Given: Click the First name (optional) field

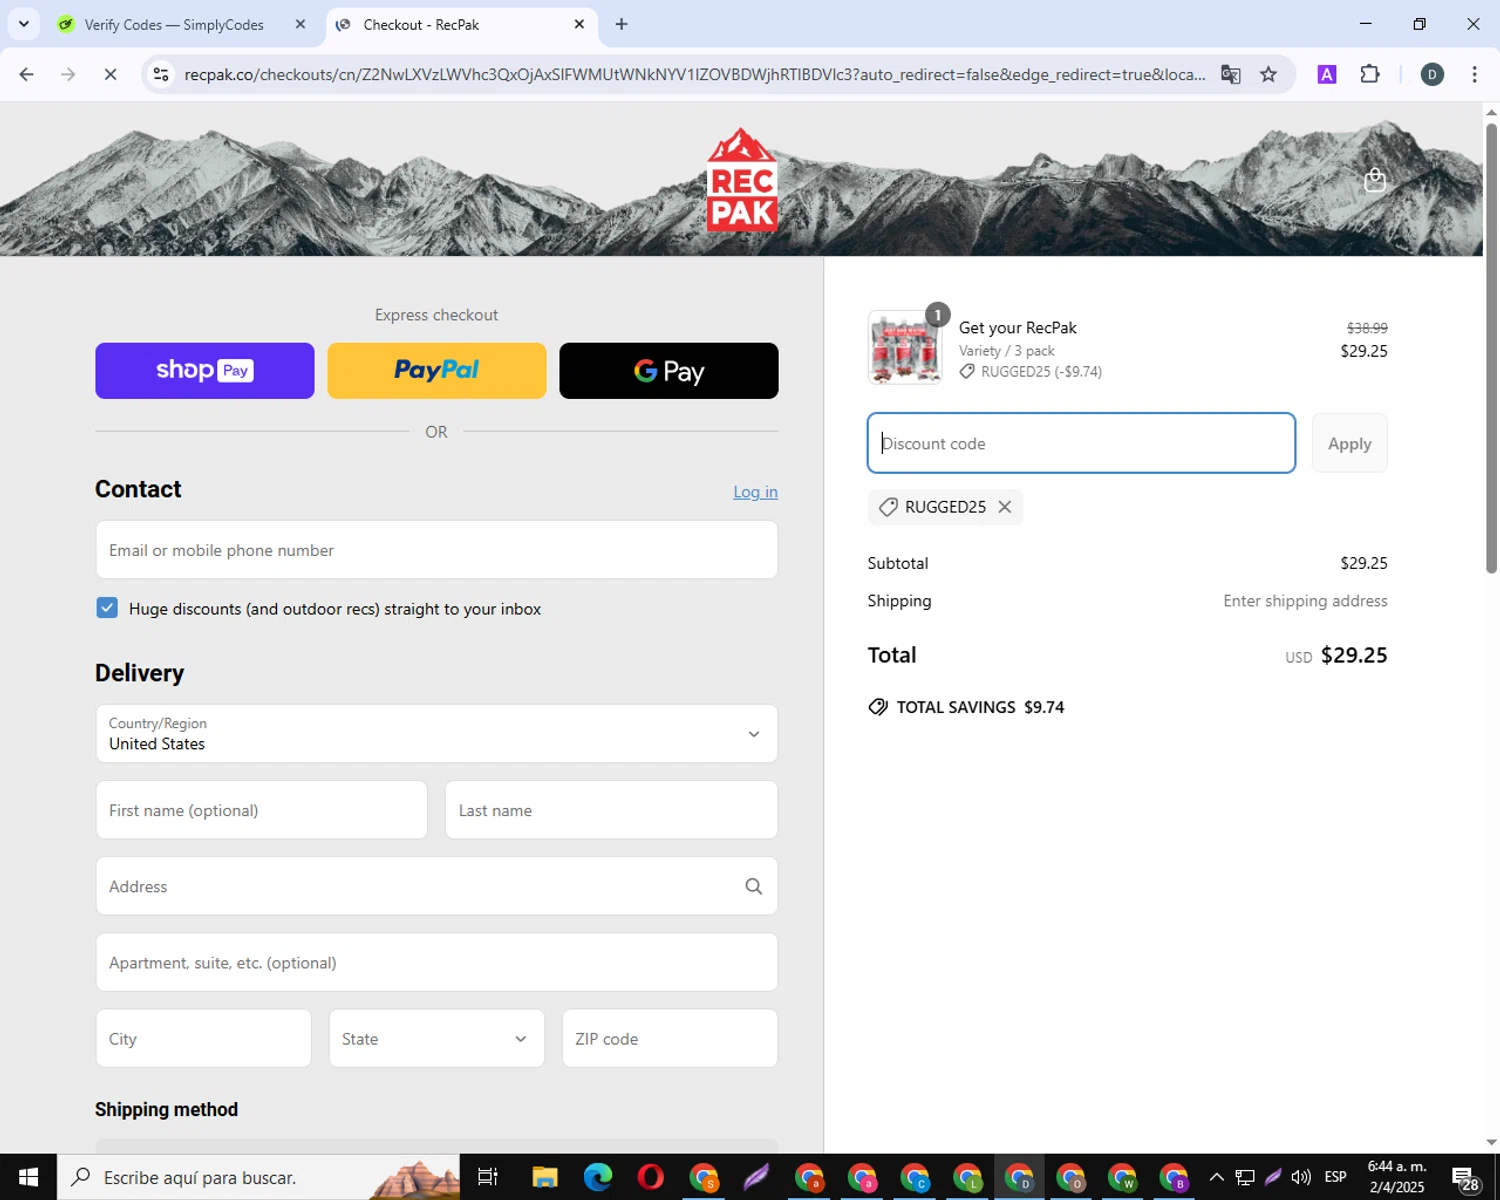Looking at the screenshot, I should [262, 810].
